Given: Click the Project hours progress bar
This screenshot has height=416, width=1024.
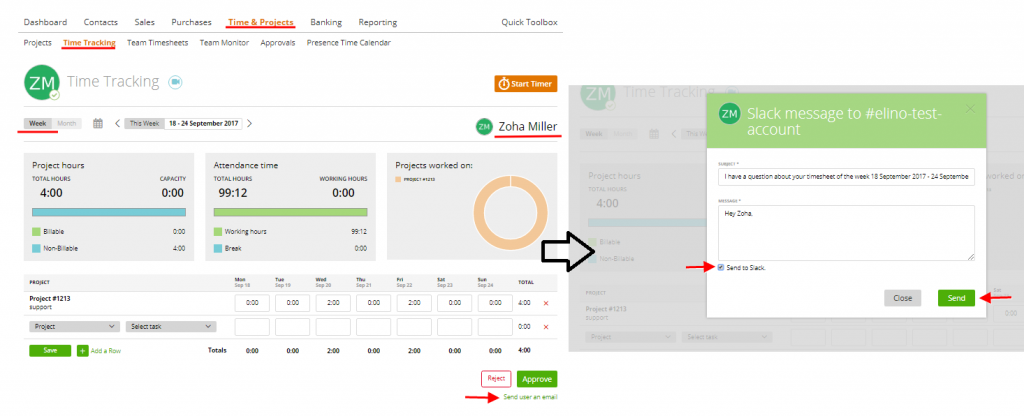Looking at the screenshot, I should point(109,212).
